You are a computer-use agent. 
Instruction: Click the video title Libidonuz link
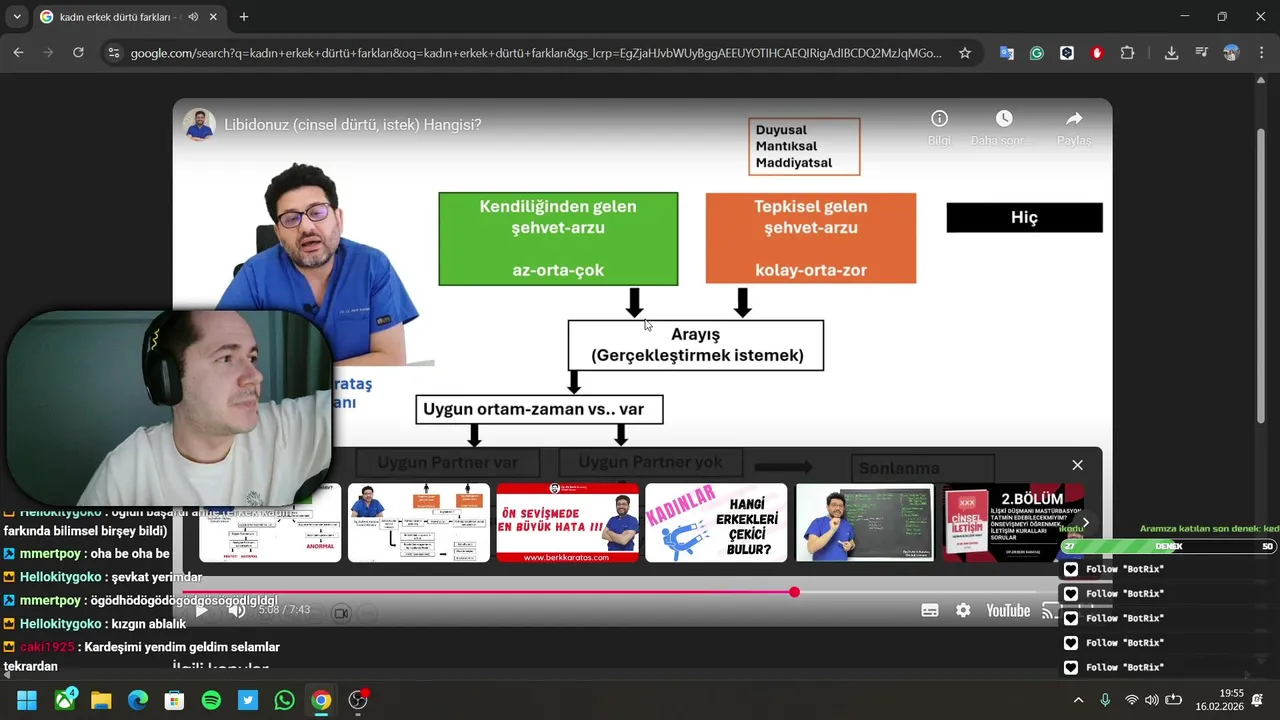pyautogui.click(x=352, y=125)
